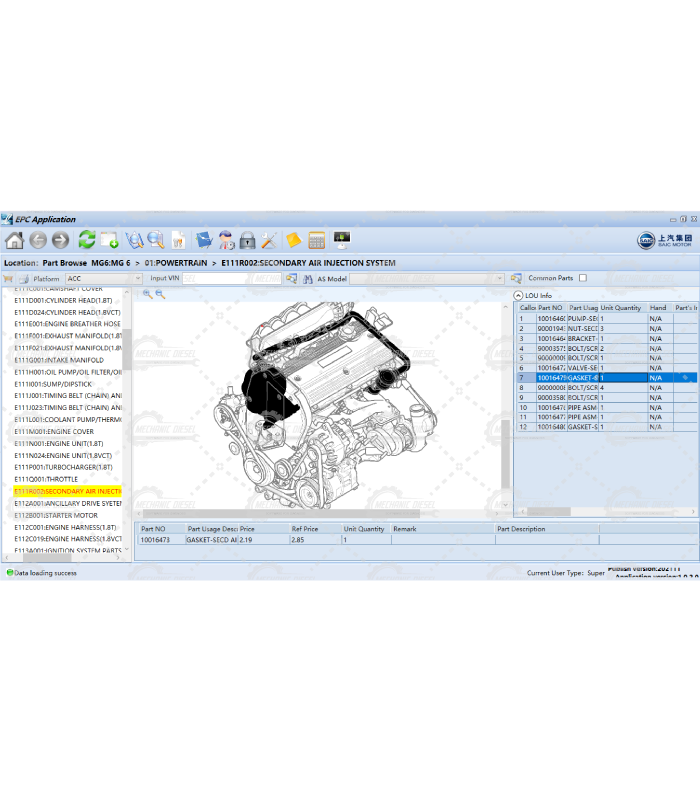The image size is (700, 800).
Task: Click the green refresh arrows icon
Action: (87, 240)
